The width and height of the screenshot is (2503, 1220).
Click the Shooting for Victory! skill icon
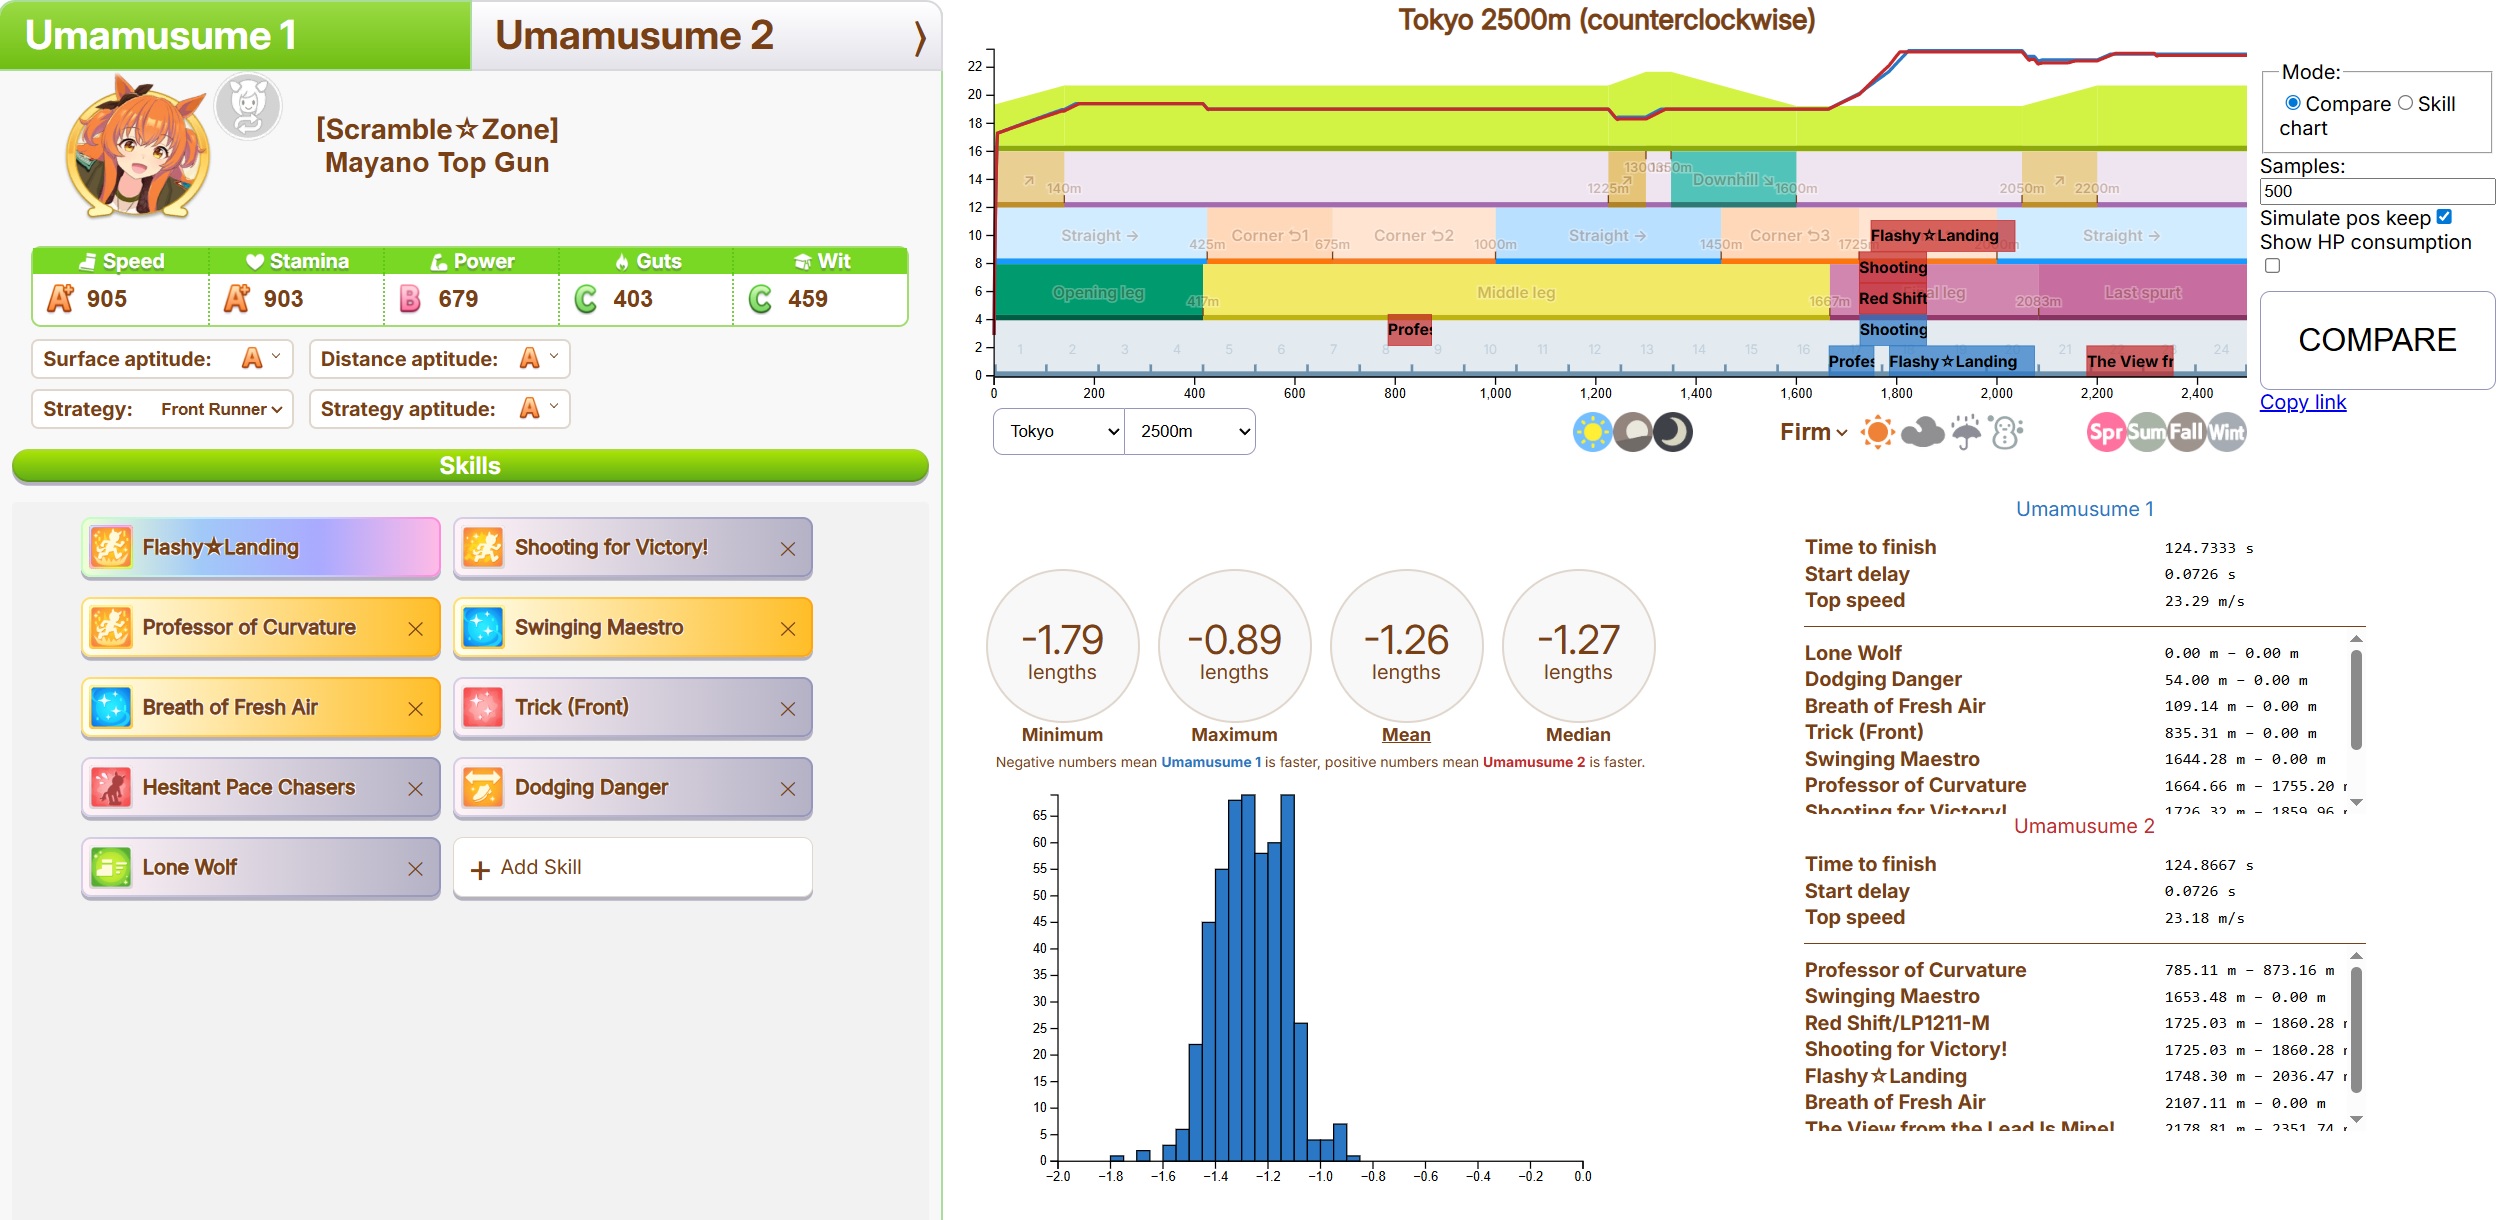(x=483, y=547)
